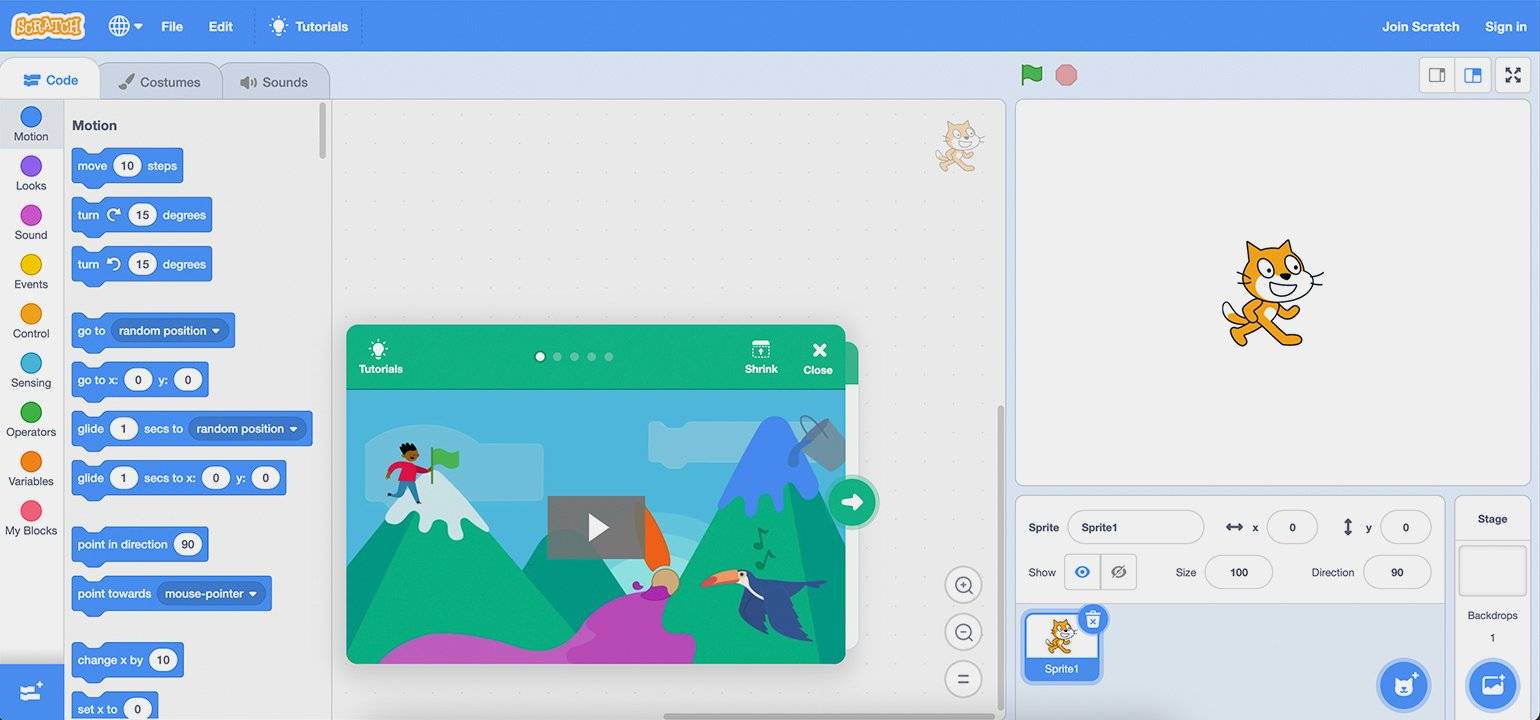Click the Add Extension button
This screenshot has height=720, width=1540.
(31, 692)
